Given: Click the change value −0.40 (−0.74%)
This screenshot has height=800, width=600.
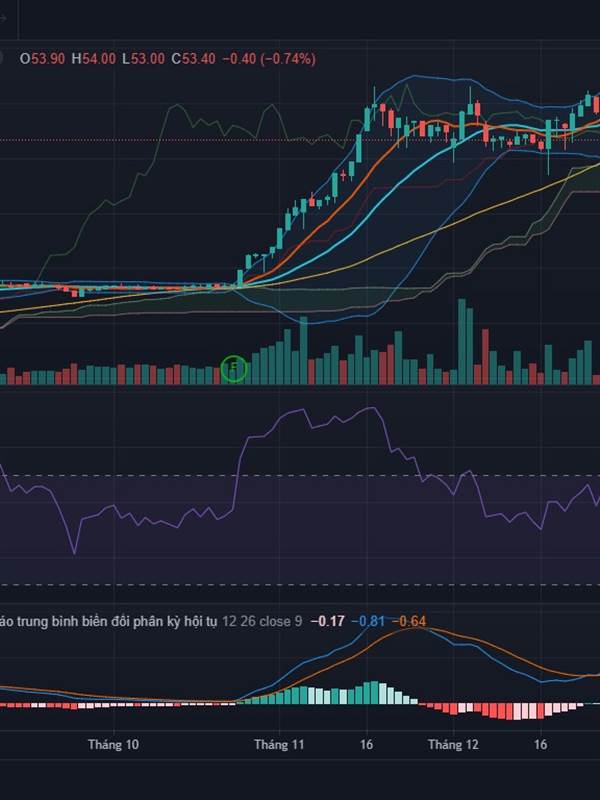Looking at the screenshot, I should point(269,59).
